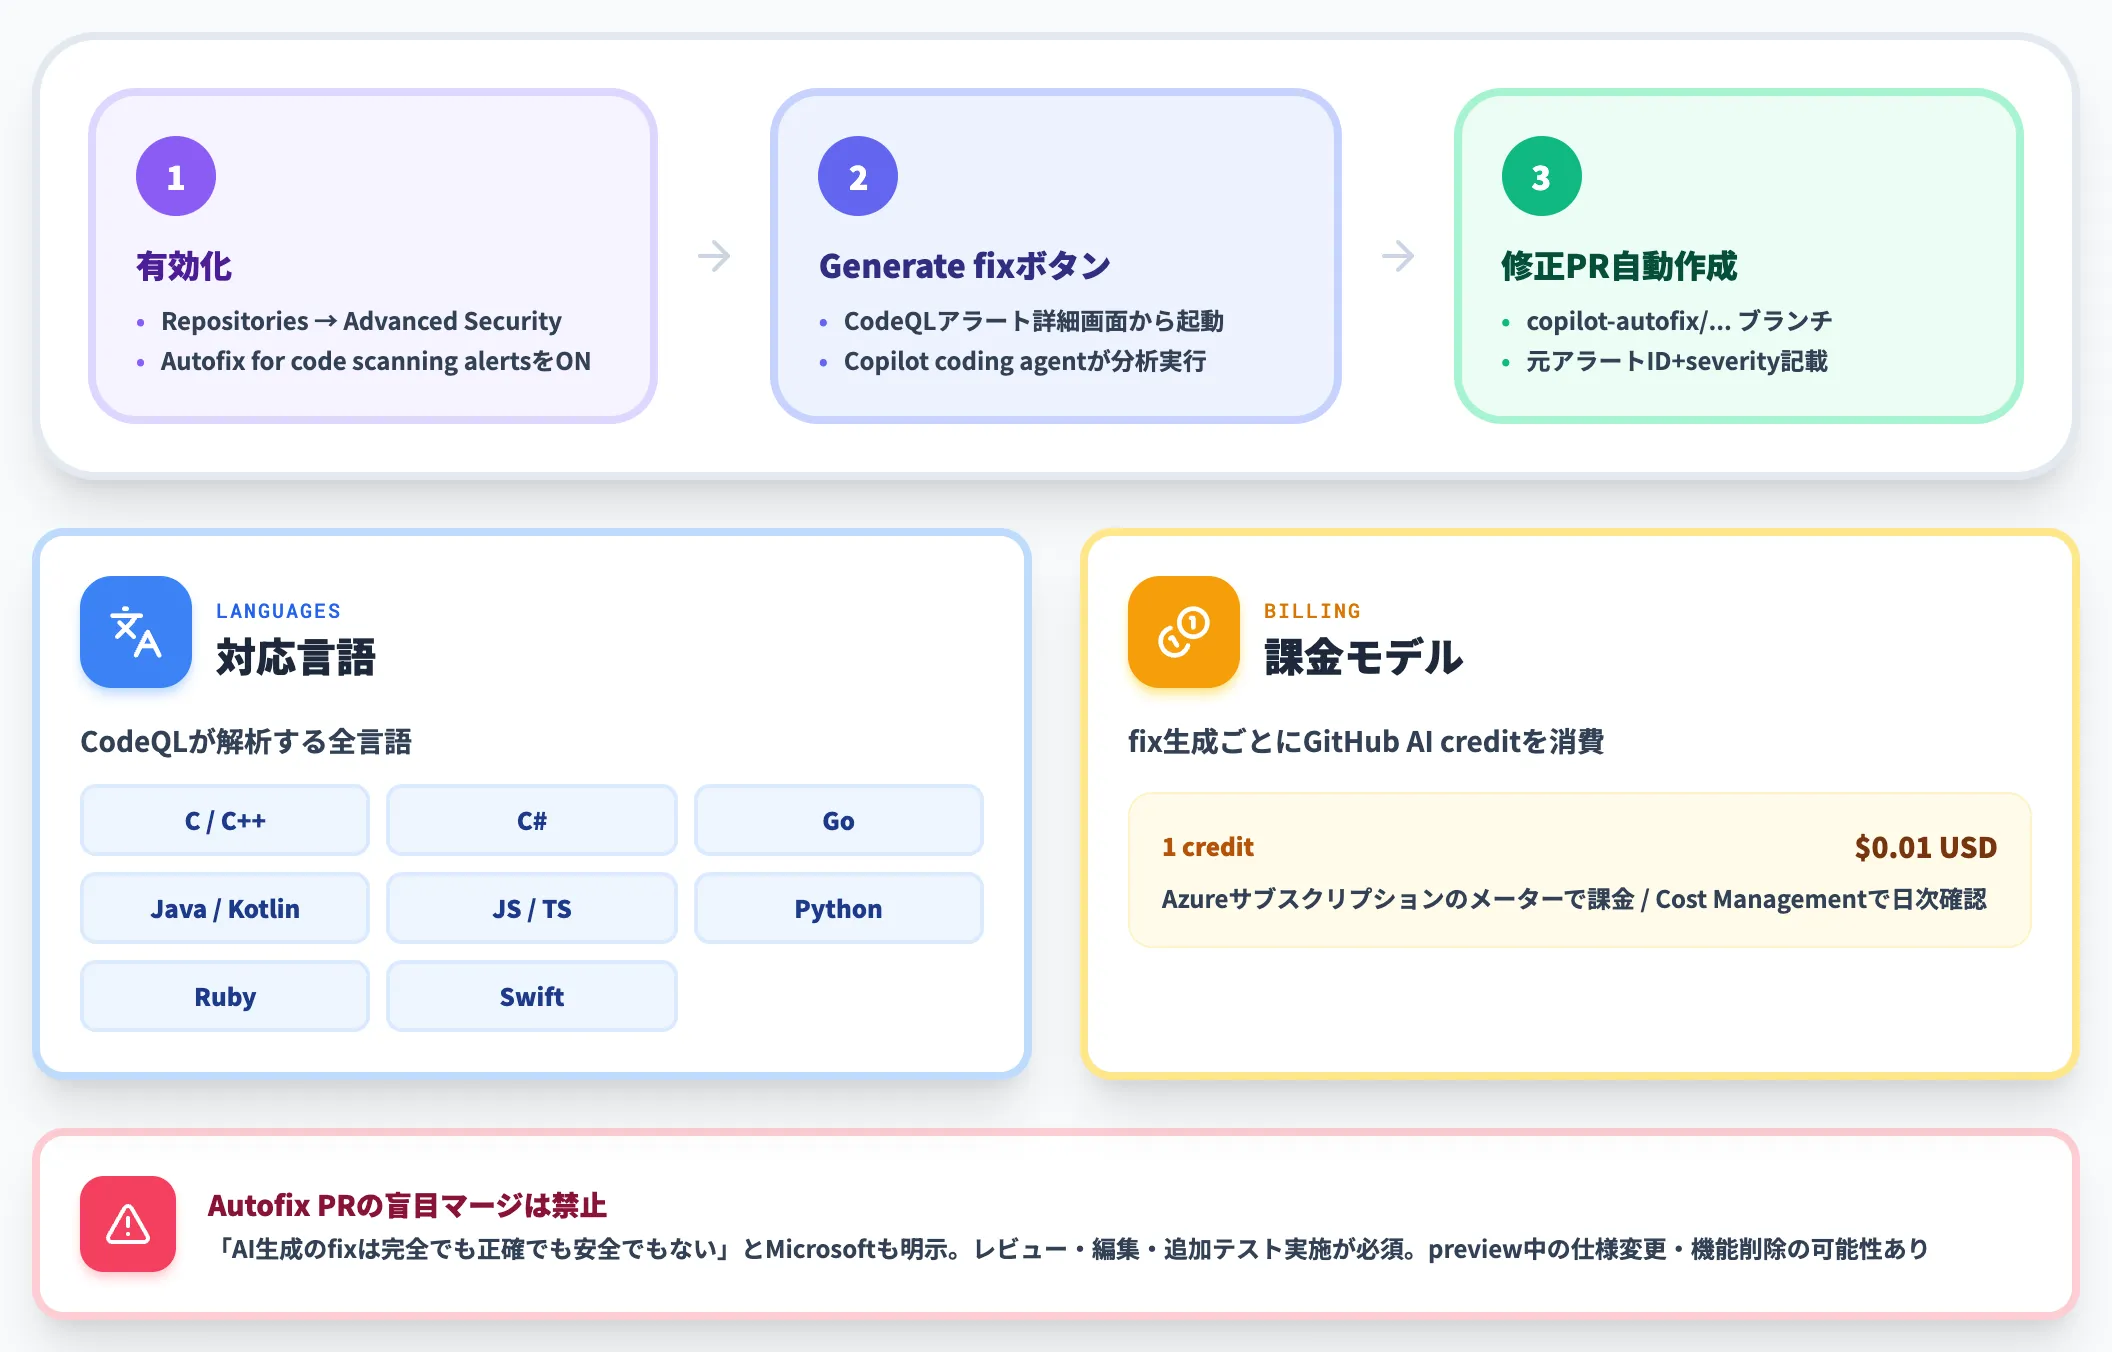Select the Java / Kotlin language chip
The width and height of the screenshot is (2112, 1352).
pyautogui.click(x=225, y=908)
